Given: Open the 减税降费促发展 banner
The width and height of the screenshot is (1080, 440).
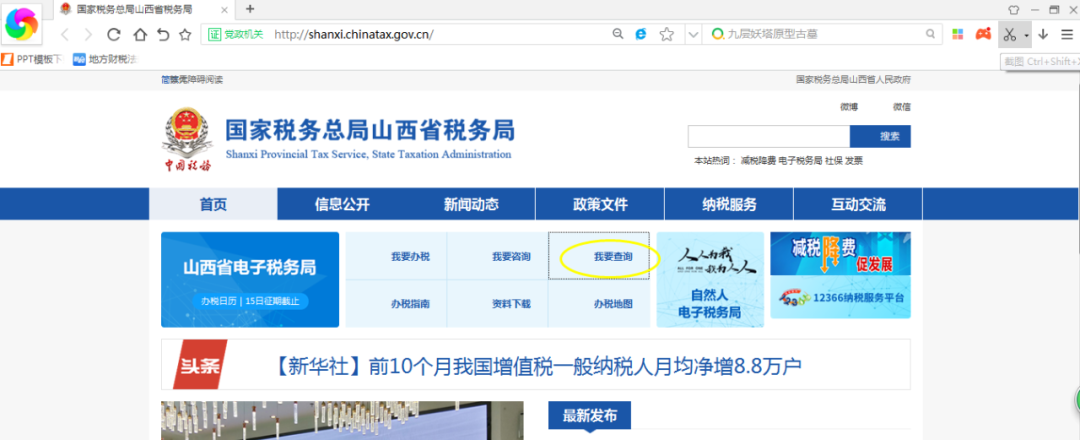Looking at the screenshot, I should click(x=840, y=253).
